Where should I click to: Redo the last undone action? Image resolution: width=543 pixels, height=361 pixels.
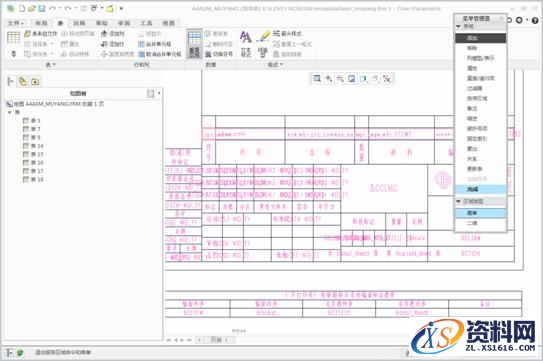coord(68,8)
